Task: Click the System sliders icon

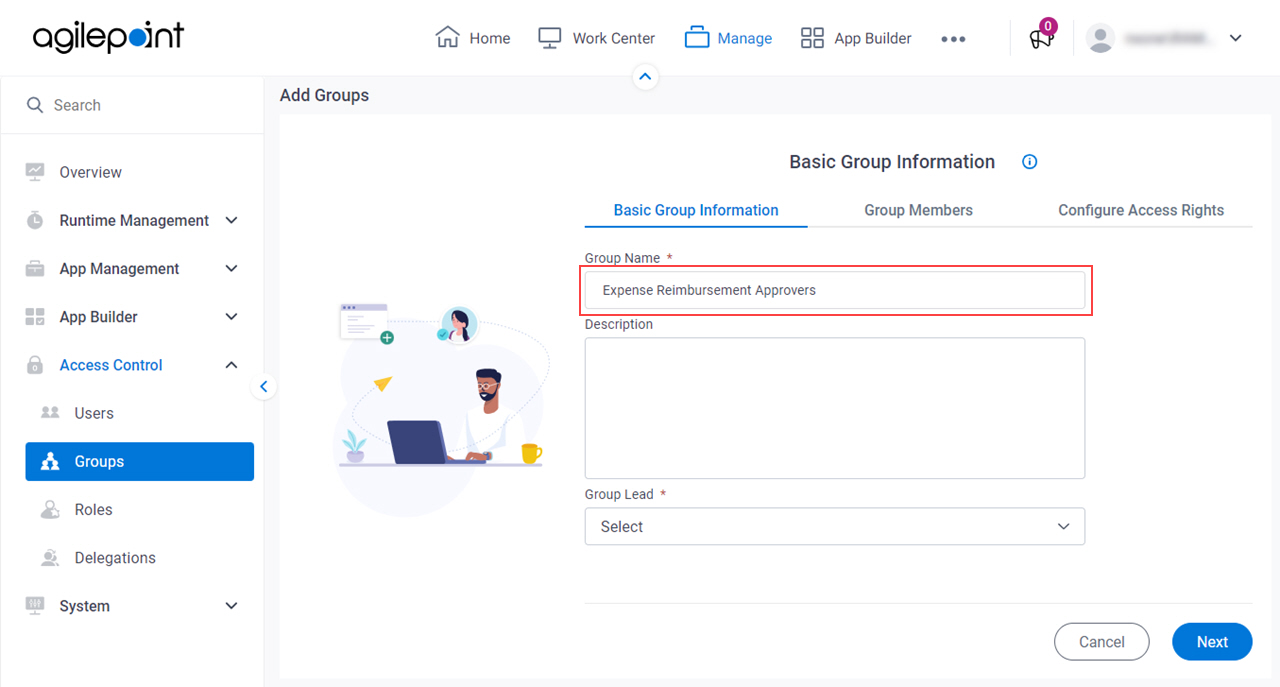Action: (35, 605)
